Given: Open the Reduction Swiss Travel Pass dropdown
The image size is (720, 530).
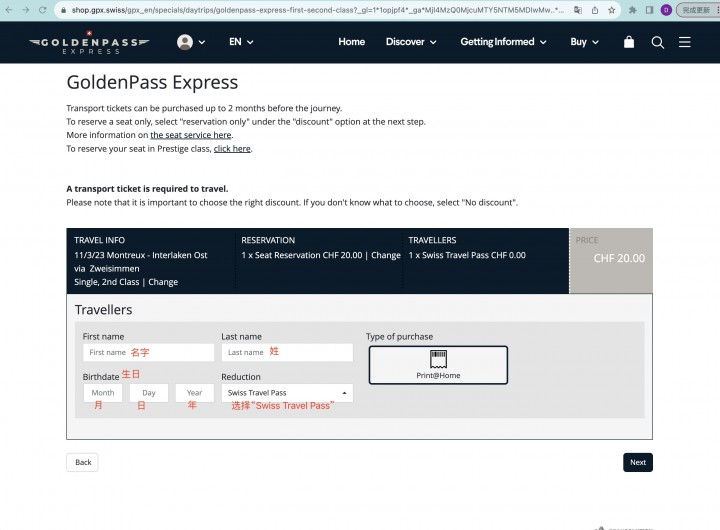Looking at the screenshot, I should pos(287,393).
